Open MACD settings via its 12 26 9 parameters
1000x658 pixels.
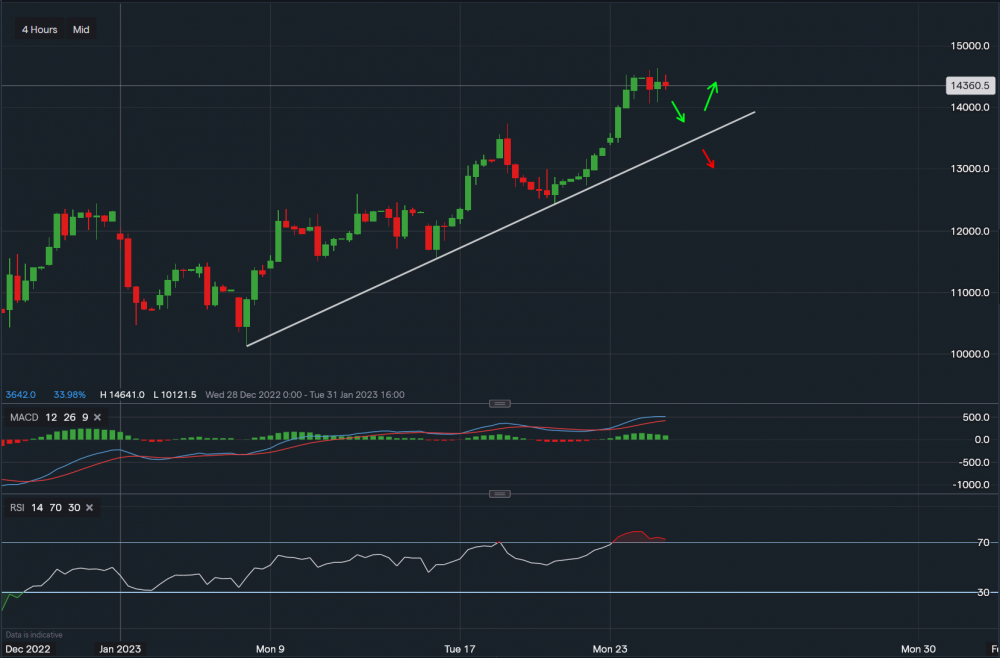click(68, 417)
